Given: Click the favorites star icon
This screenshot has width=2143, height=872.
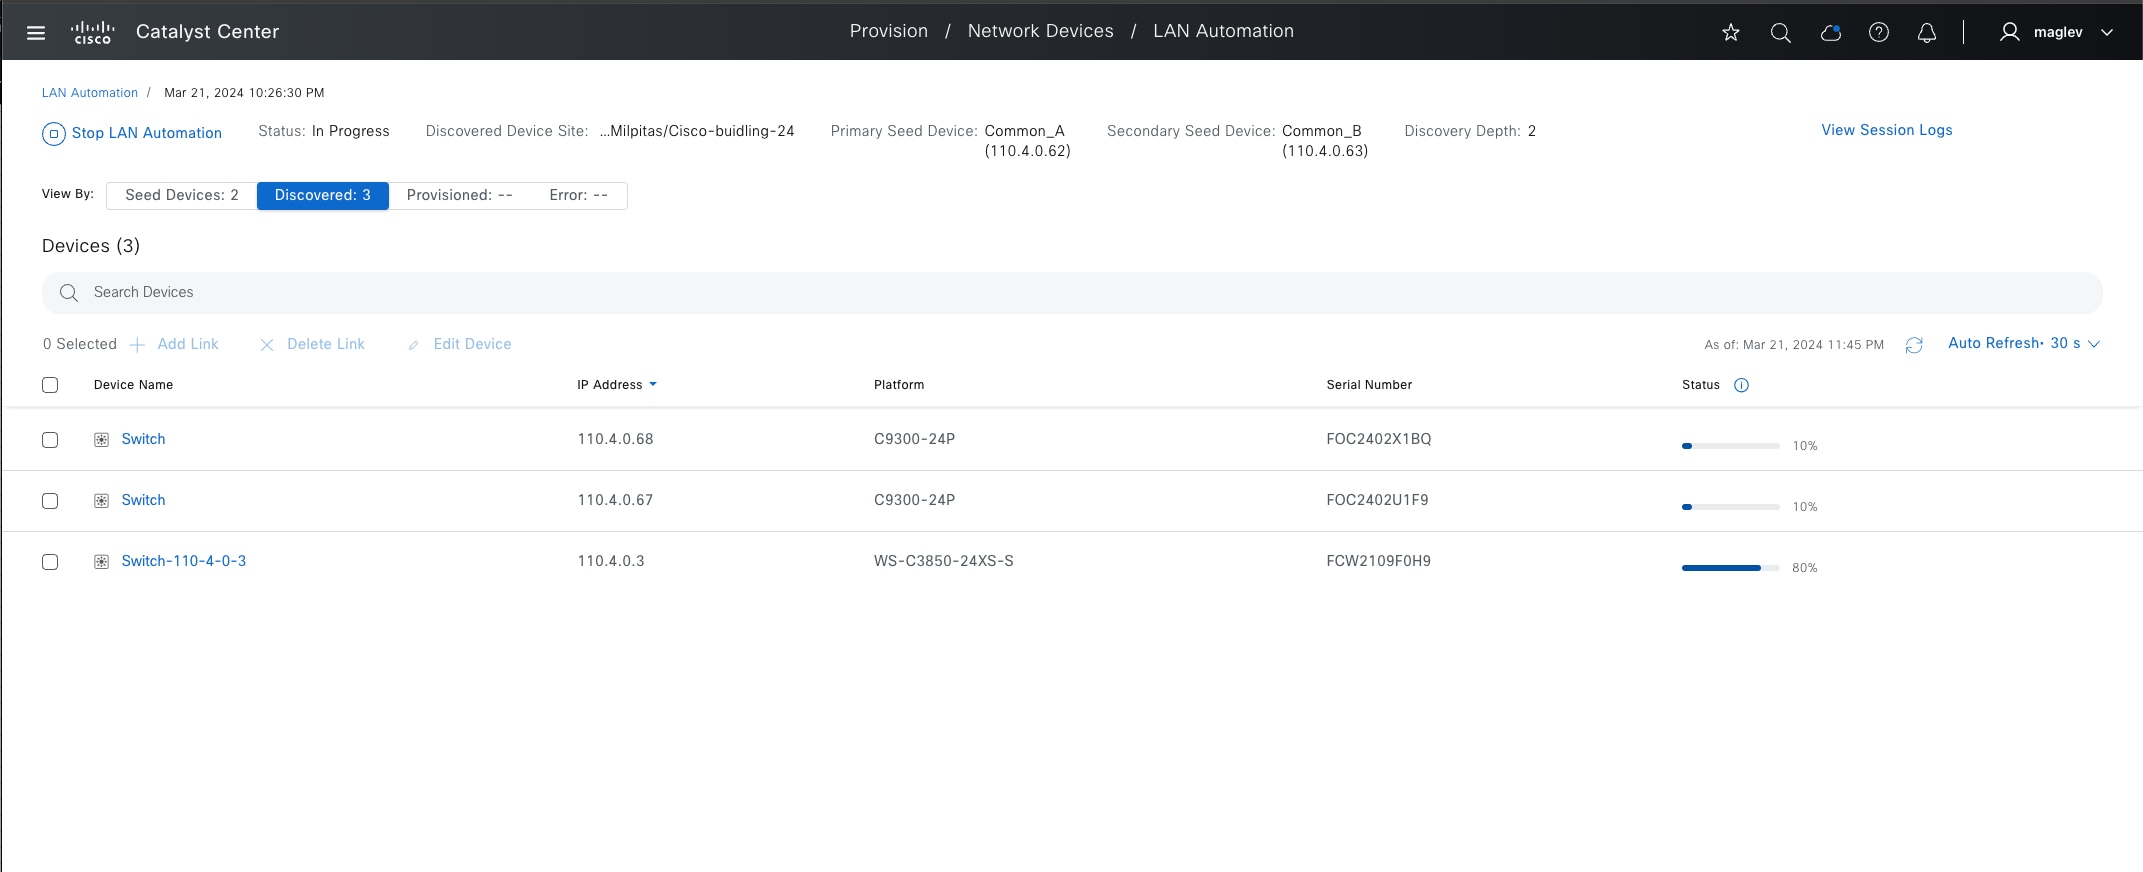Looking at the screenshot, I should coord(1731,33).
